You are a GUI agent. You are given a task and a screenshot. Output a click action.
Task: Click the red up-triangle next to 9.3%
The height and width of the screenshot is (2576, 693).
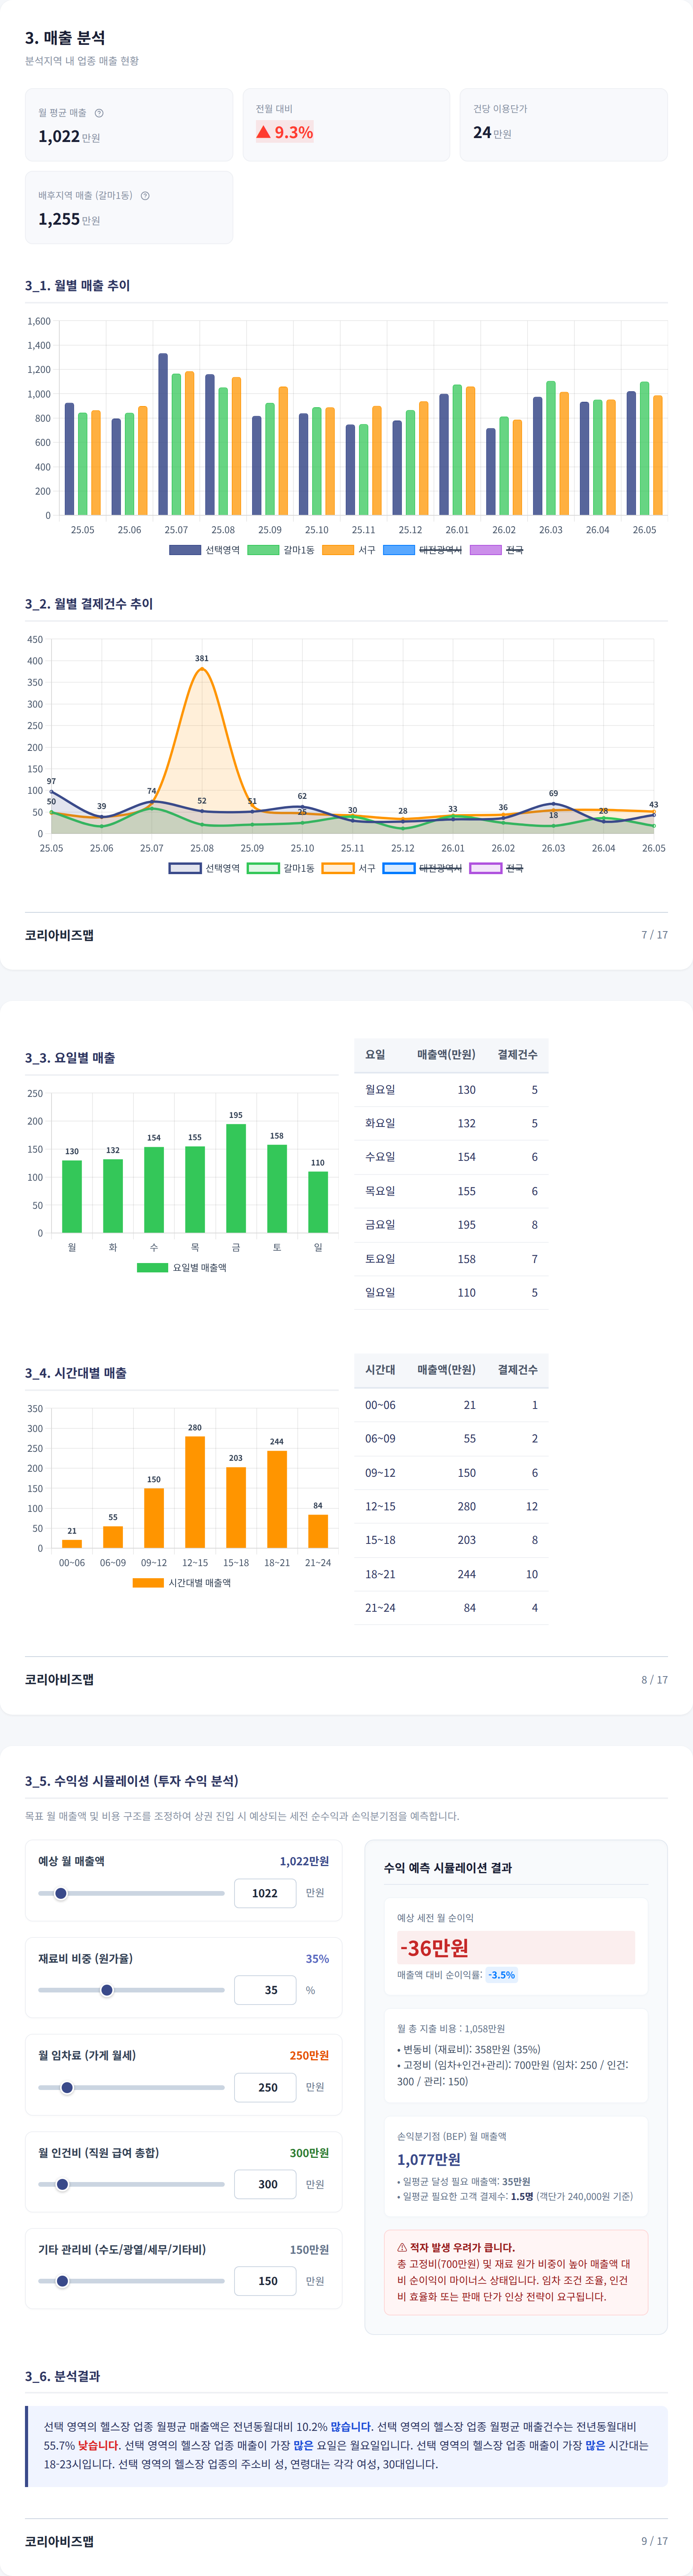point(263,132)
